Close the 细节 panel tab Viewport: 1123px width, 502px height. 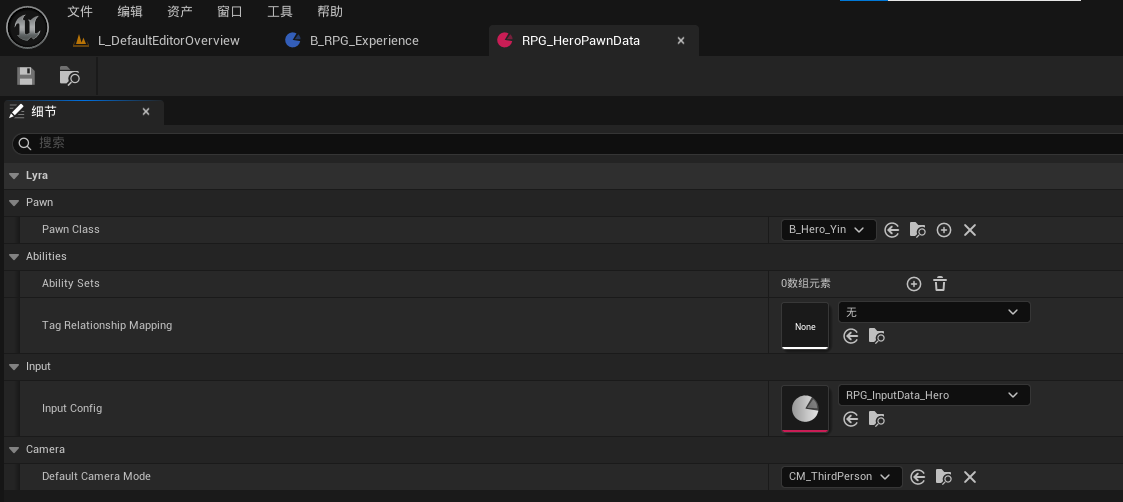click(146, 112)
